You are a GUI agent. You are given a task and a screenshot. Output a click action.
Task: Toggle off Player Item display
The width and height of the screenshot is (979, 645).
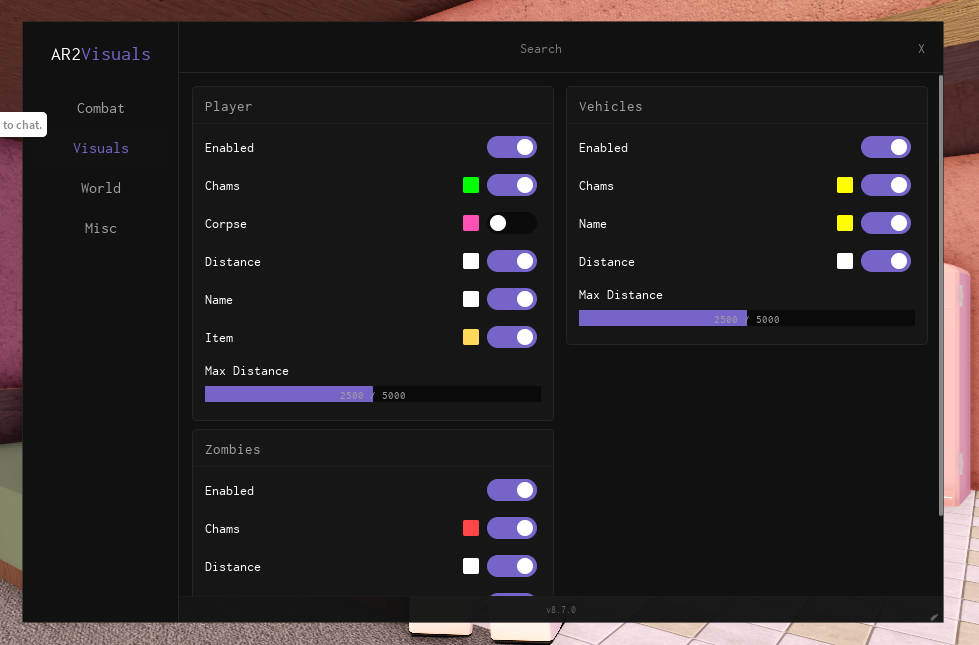click(512, 337)
